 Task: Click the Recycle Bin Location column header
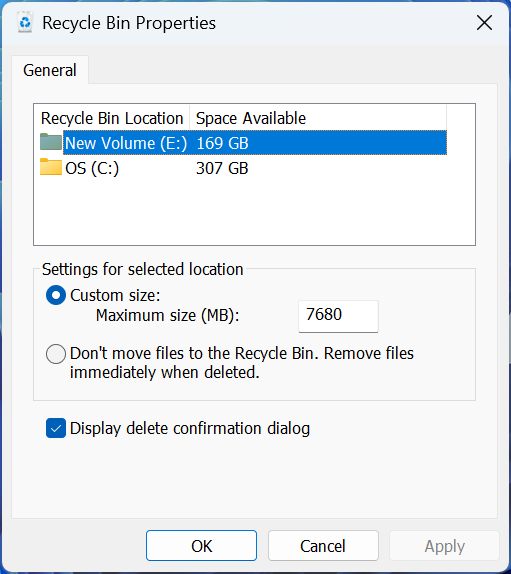112,118
